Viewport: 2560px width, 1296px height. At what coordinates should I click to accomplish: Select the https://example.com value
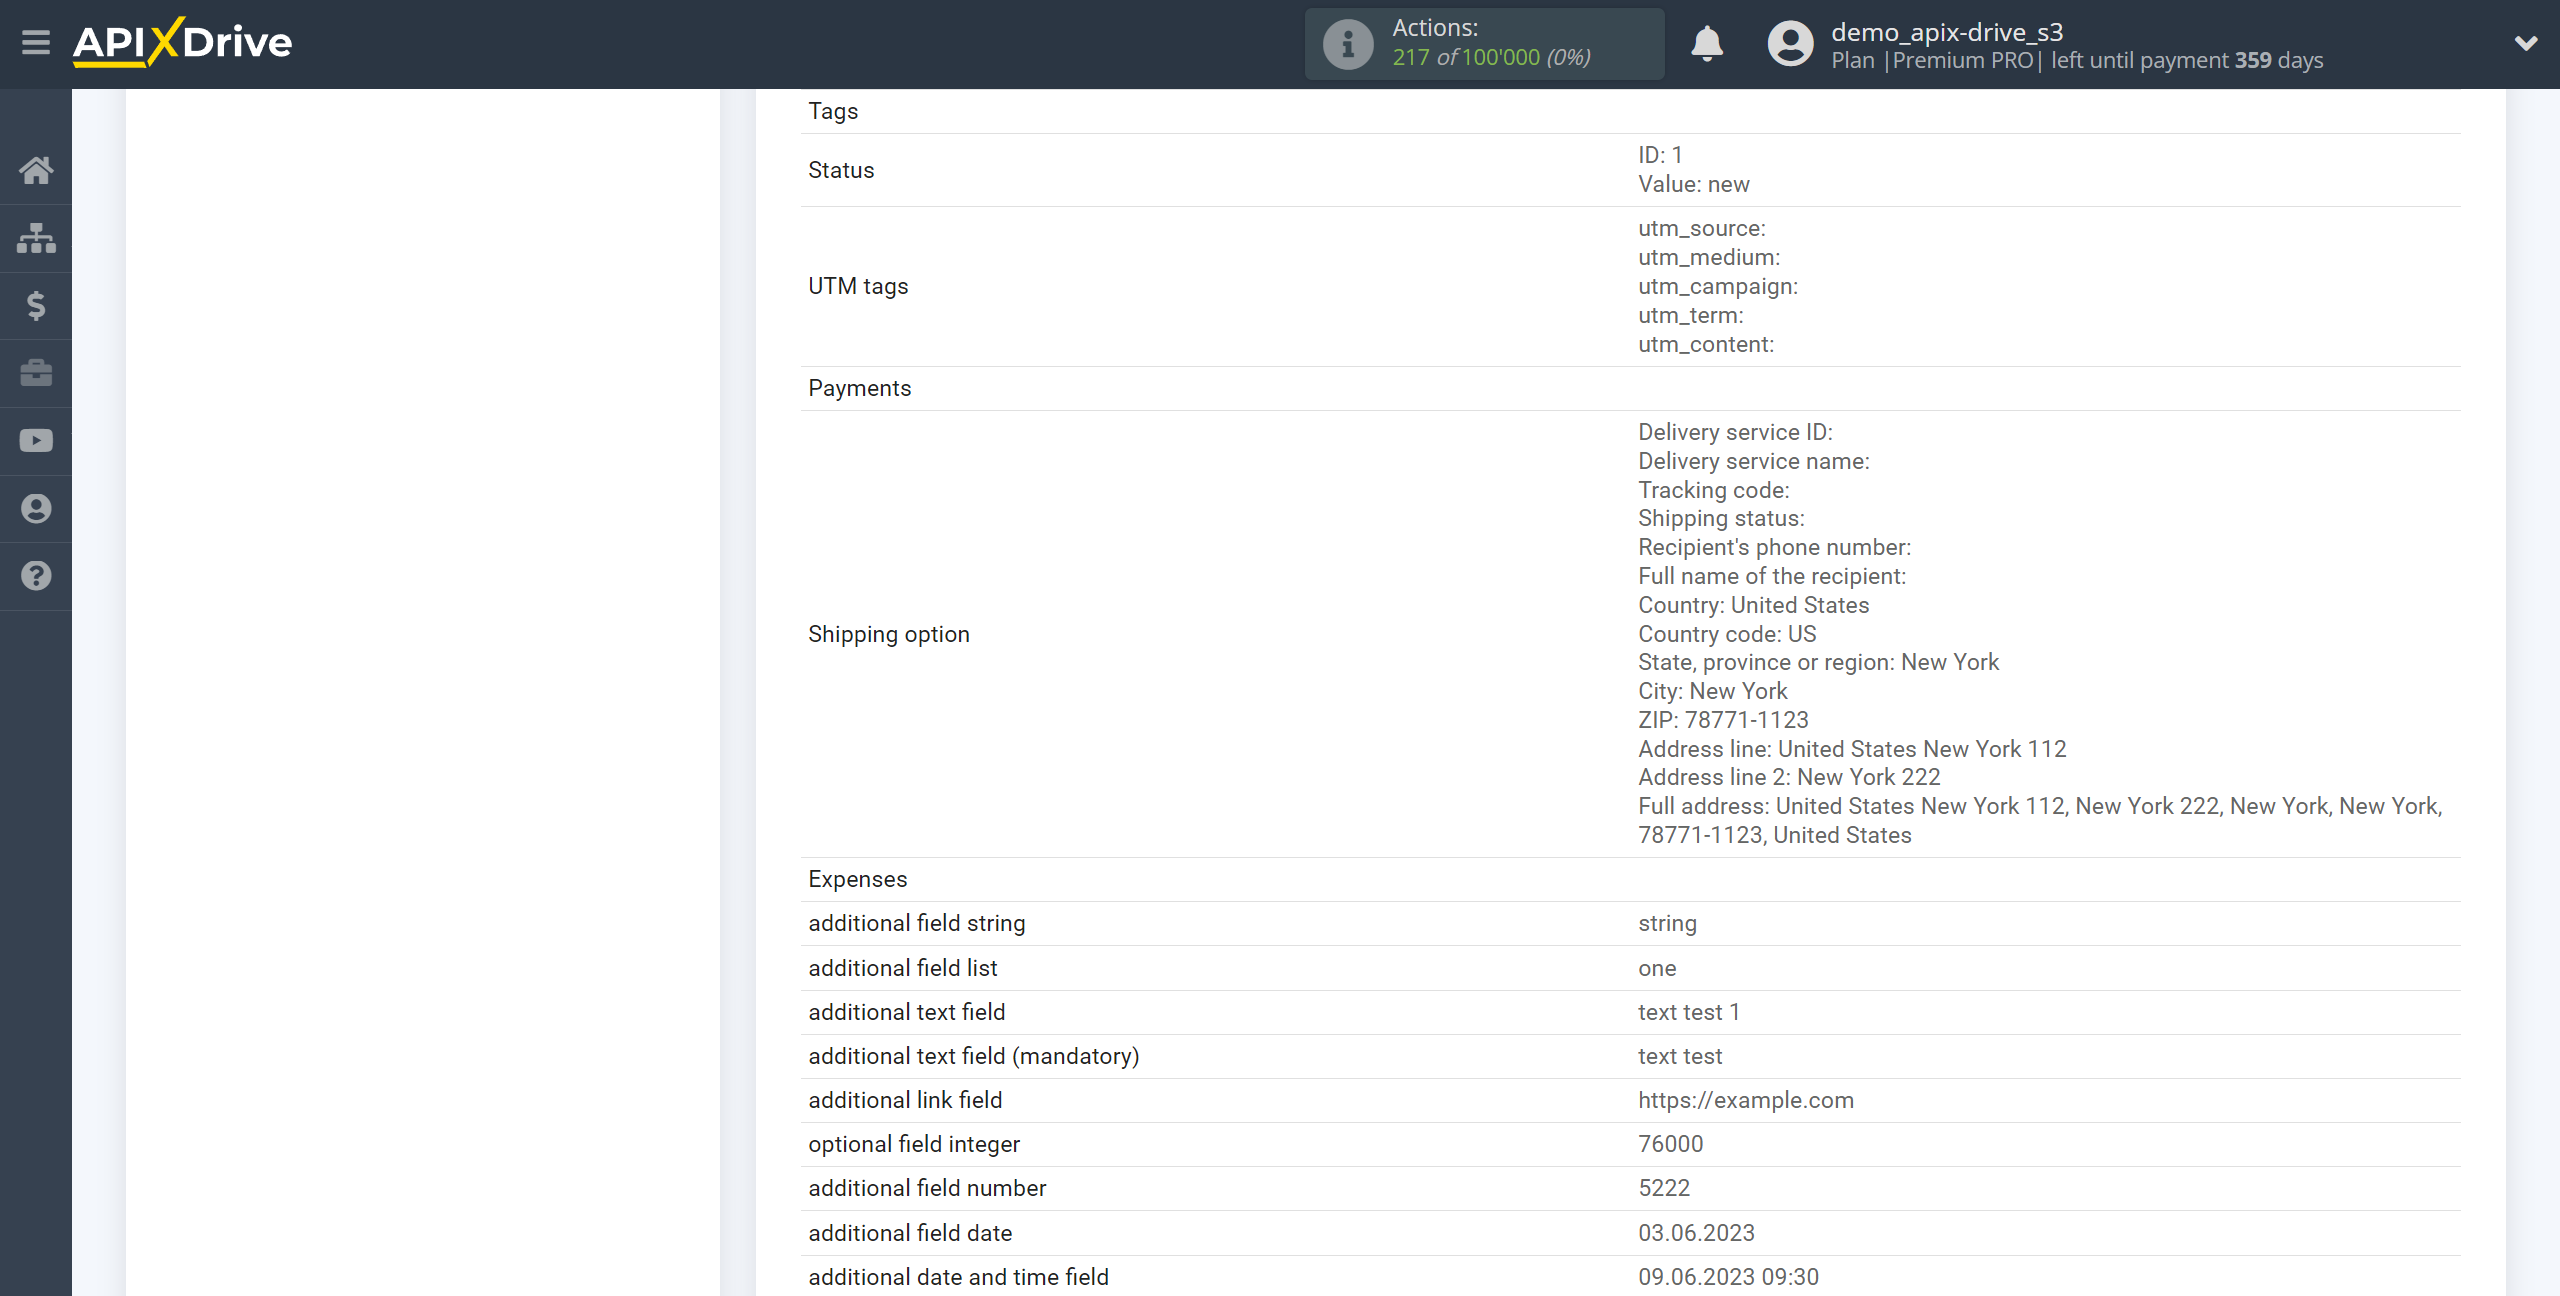coord(1746,1101)
